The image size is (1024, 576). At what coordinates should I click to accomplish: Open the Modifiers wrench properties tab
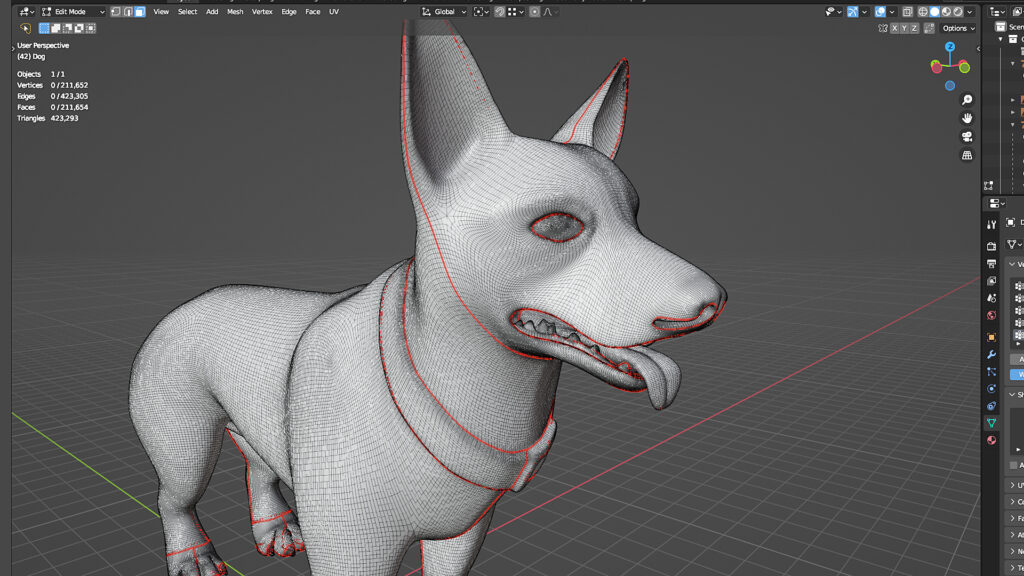pos(991,355)
